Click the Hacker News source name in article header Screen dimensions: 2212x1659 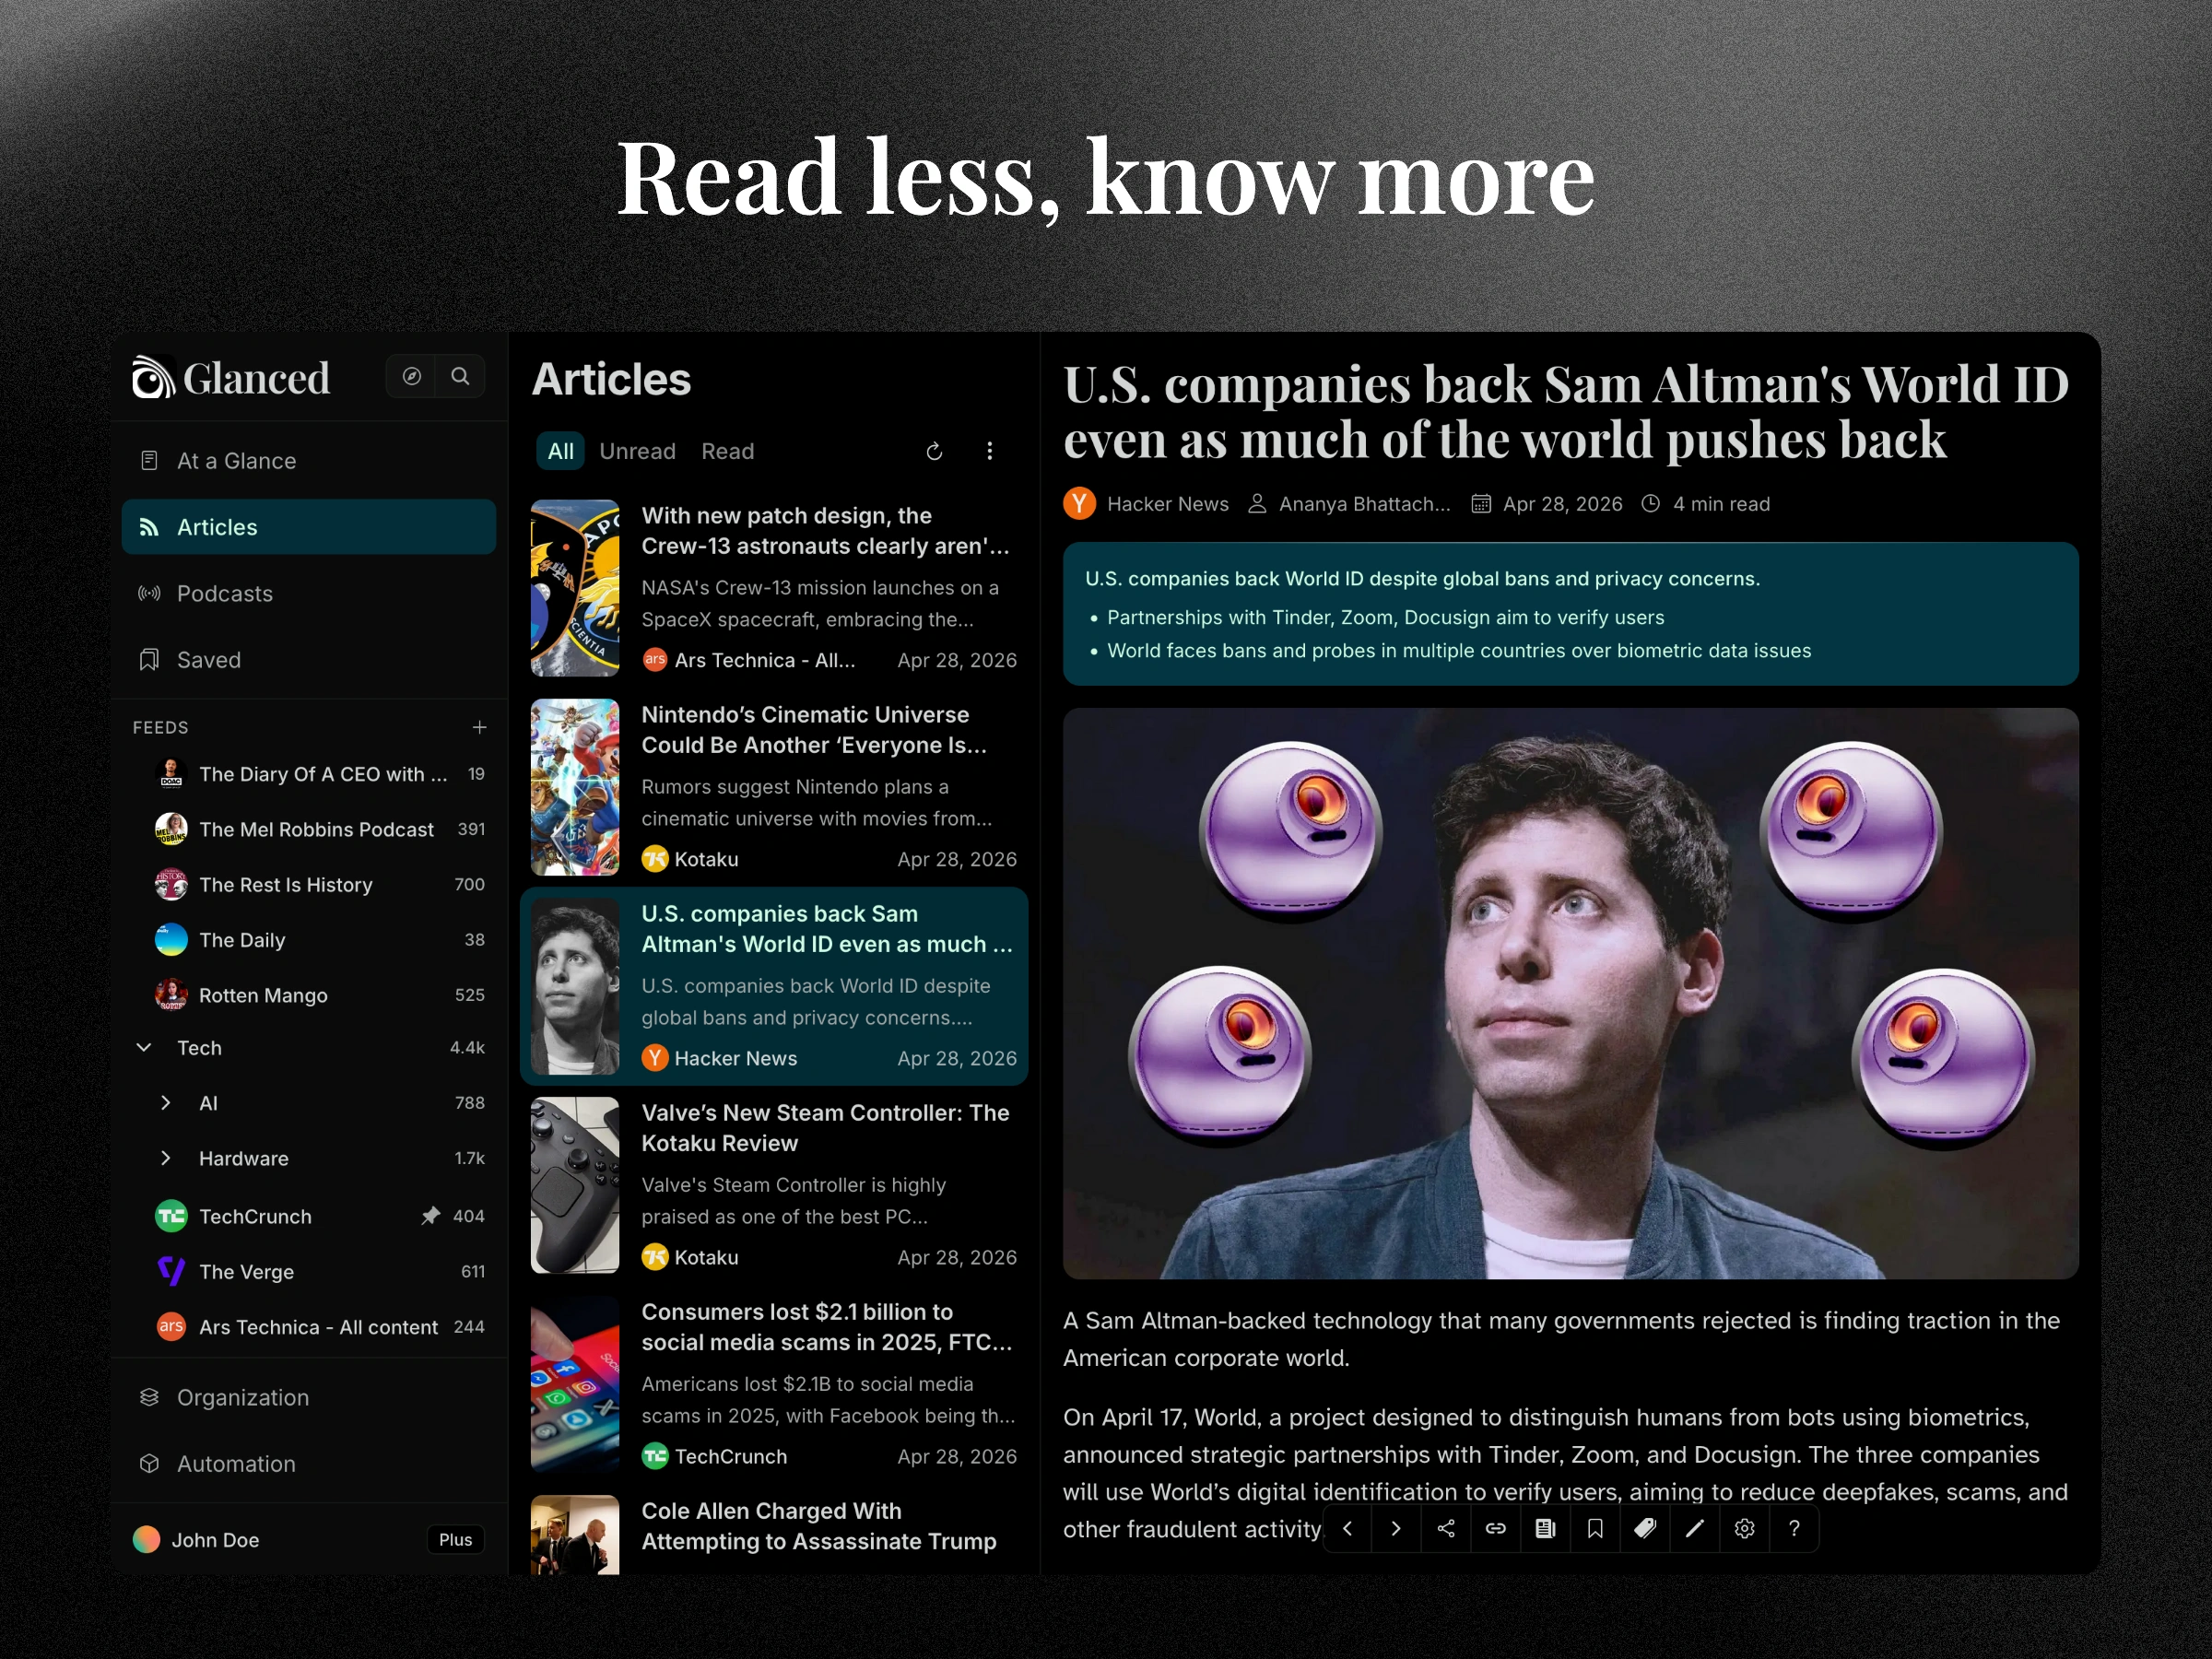[x=1167, y=504]
